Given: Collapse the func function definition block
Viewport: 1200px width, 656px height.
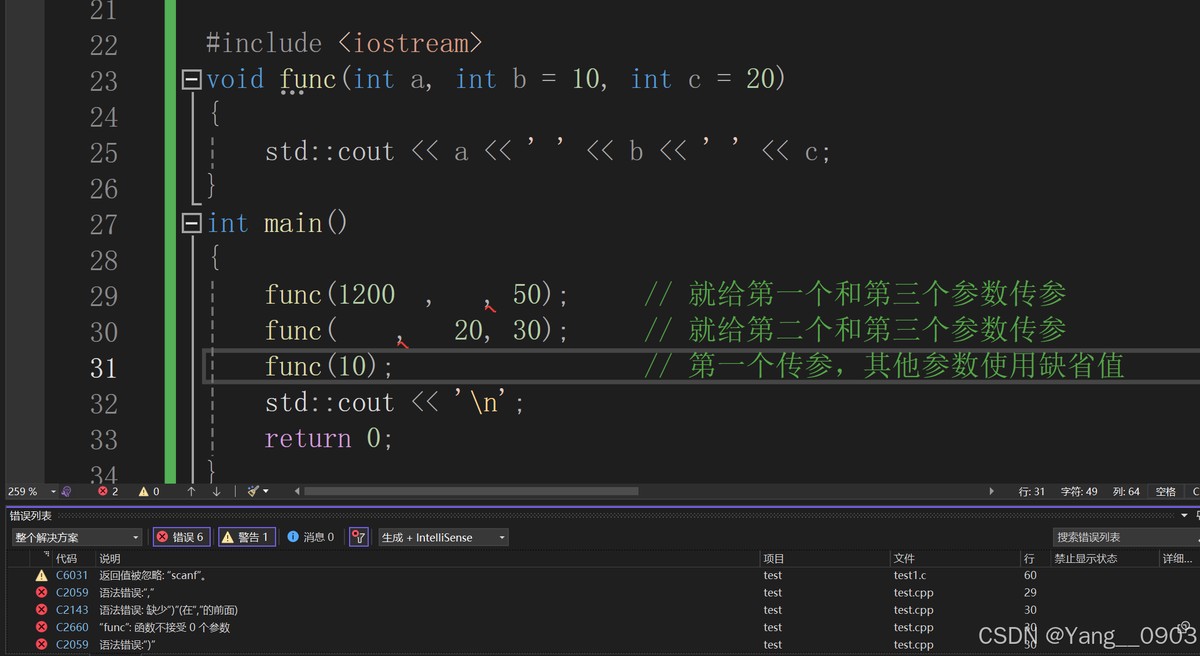Looking at the screenshot, I should (x=192, y=80).
